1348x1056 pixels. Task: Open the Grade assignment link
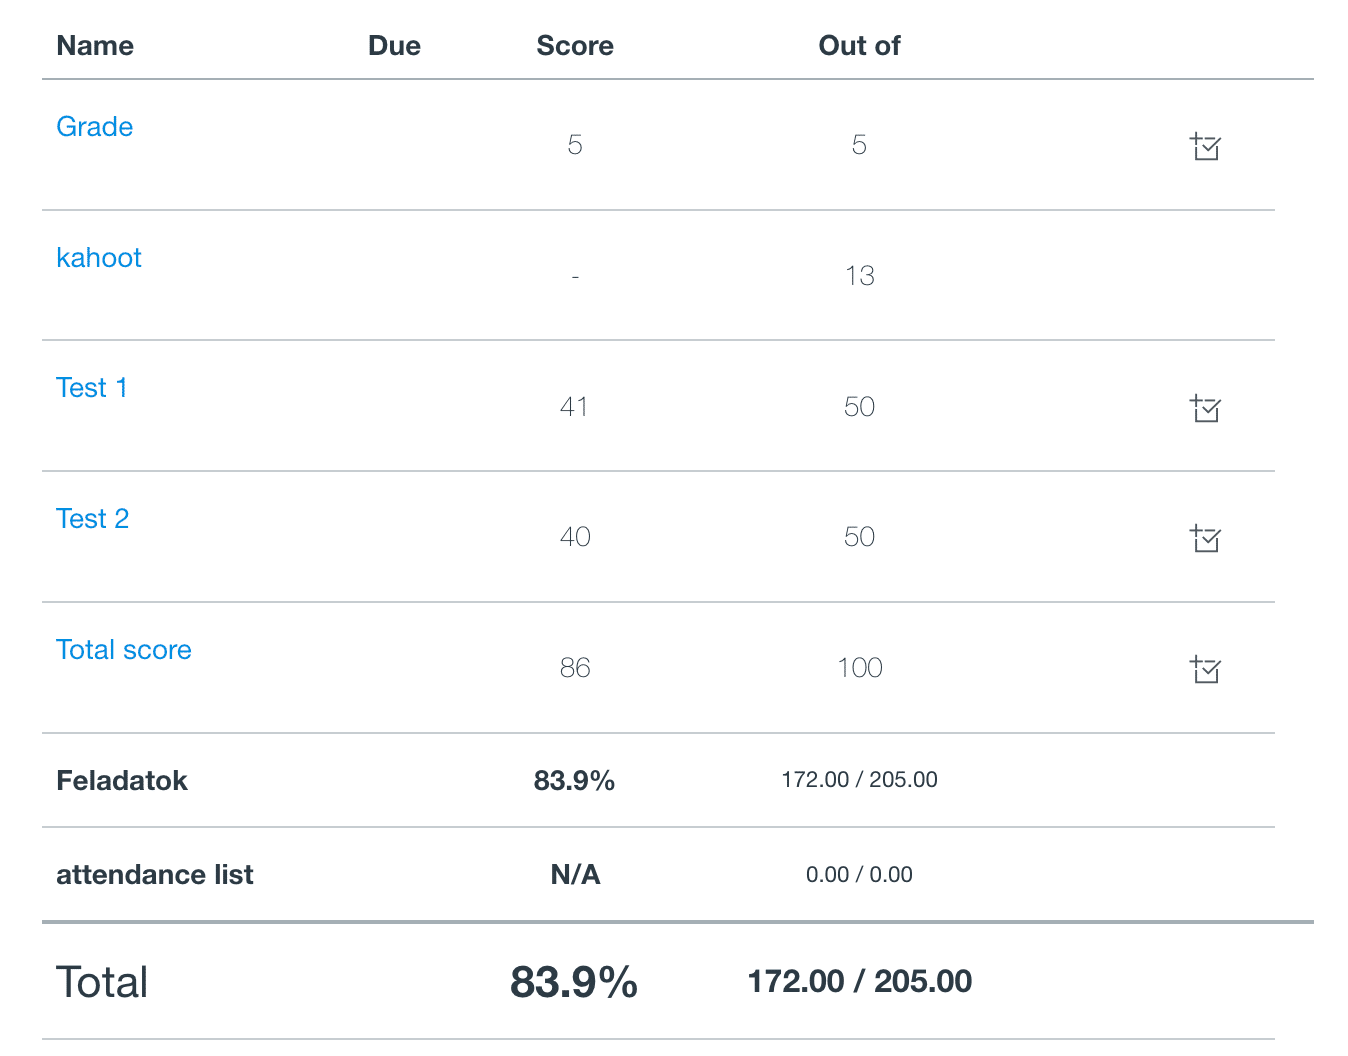95,127
